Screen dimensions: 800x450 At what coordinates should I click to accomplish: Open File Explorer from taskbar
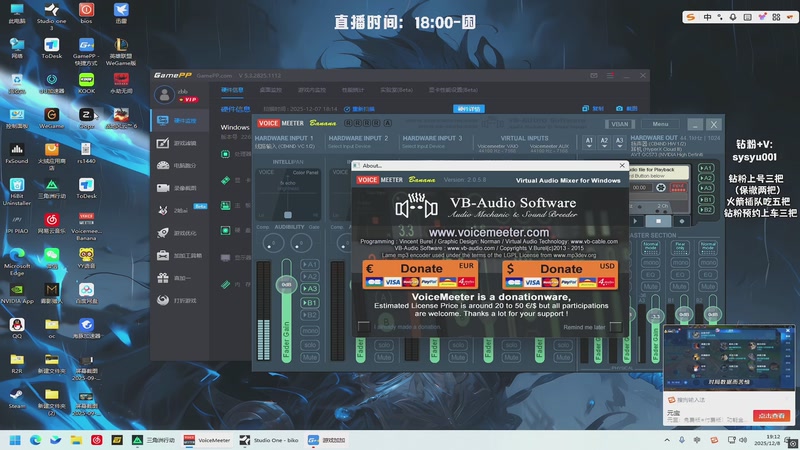coord(76,440)
